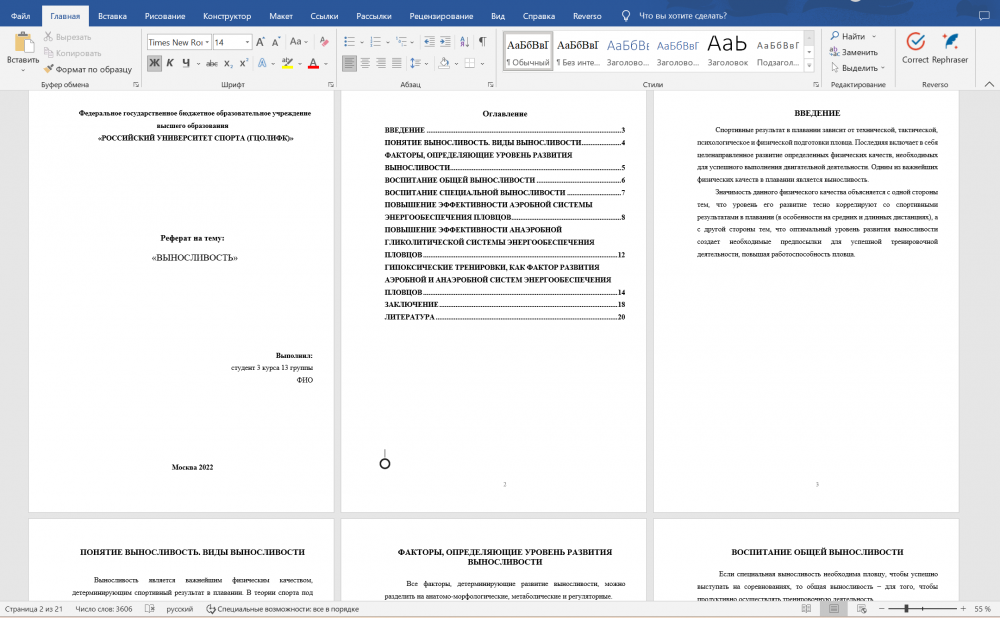Image resolution: width=1000 pixels, height=618 pixels.
Task: Collapse the ribbon with the chevron
Action: pos(989,84)
